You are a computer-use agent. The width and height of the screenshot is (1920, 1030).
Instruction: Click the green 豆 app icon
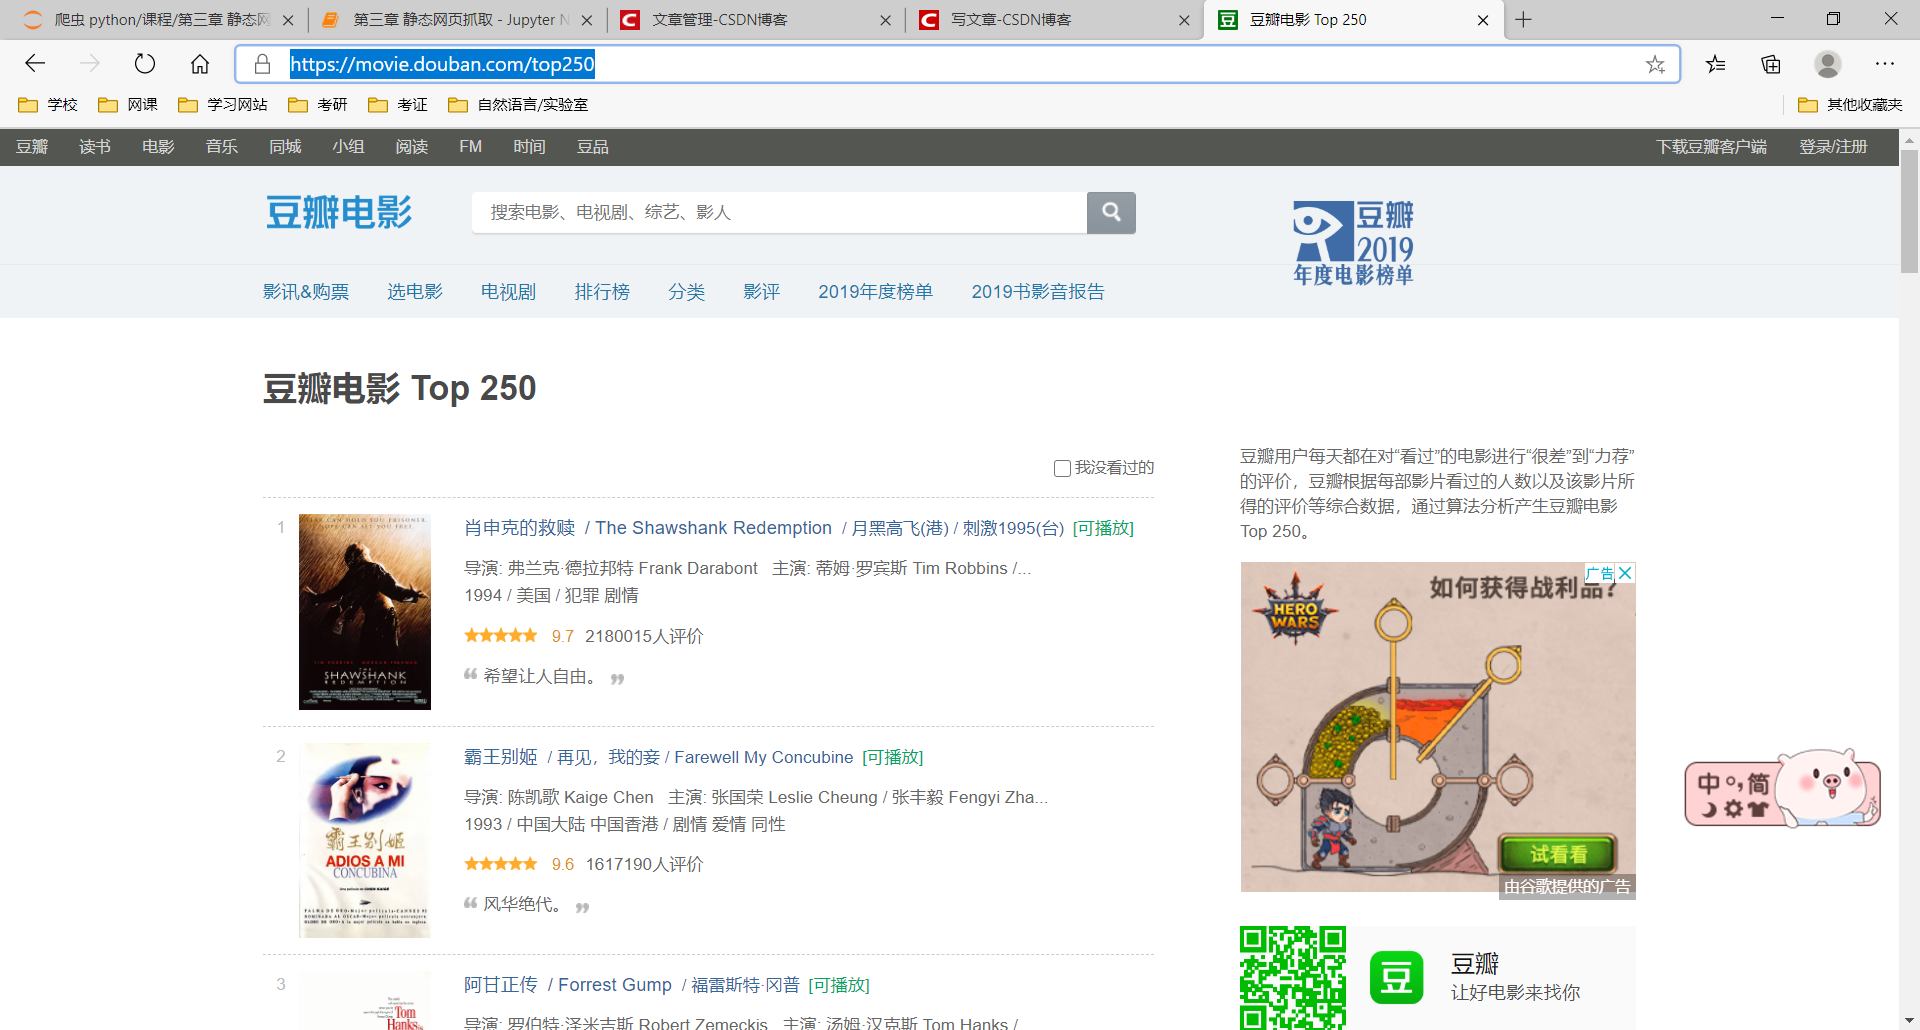click(1396, 978)
